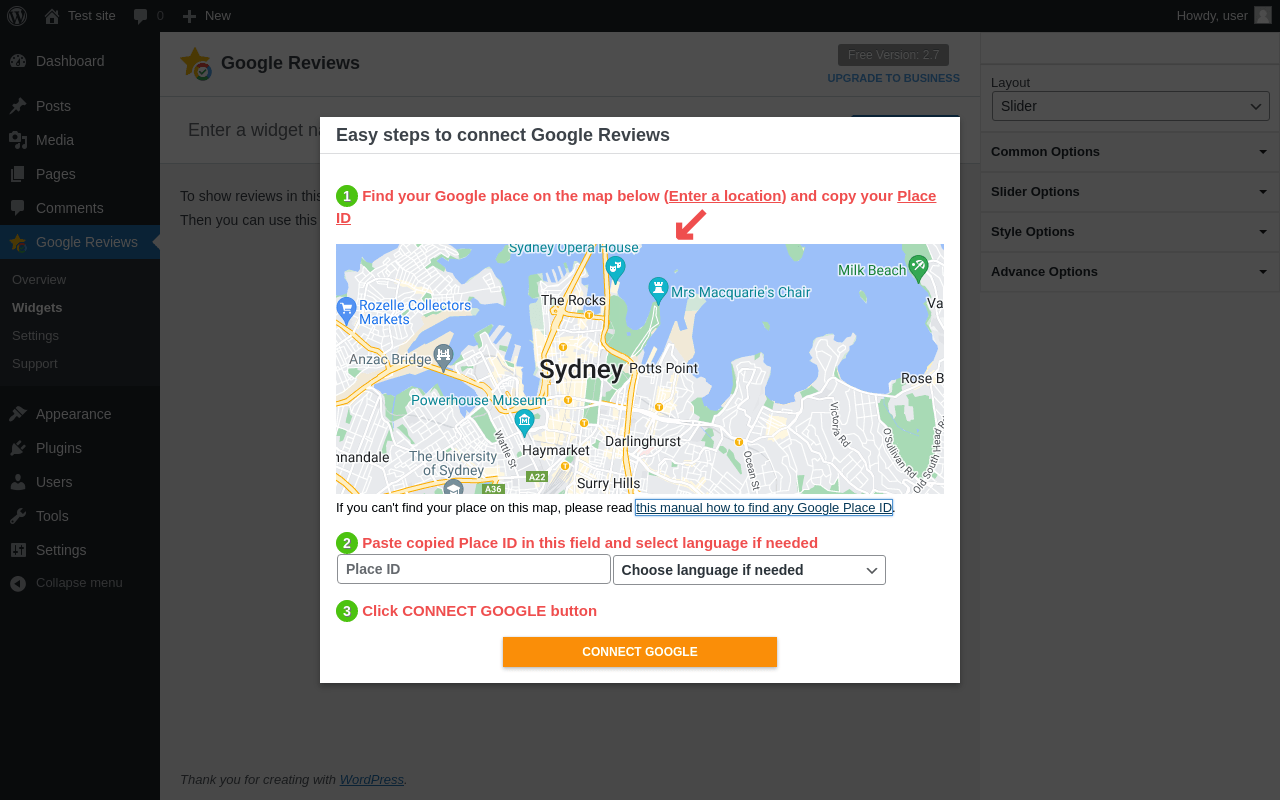This screenshot has width=1280, height=800.
Task: Open the Settings submenu under Google Reviews
Action: [x=35, y=336]
